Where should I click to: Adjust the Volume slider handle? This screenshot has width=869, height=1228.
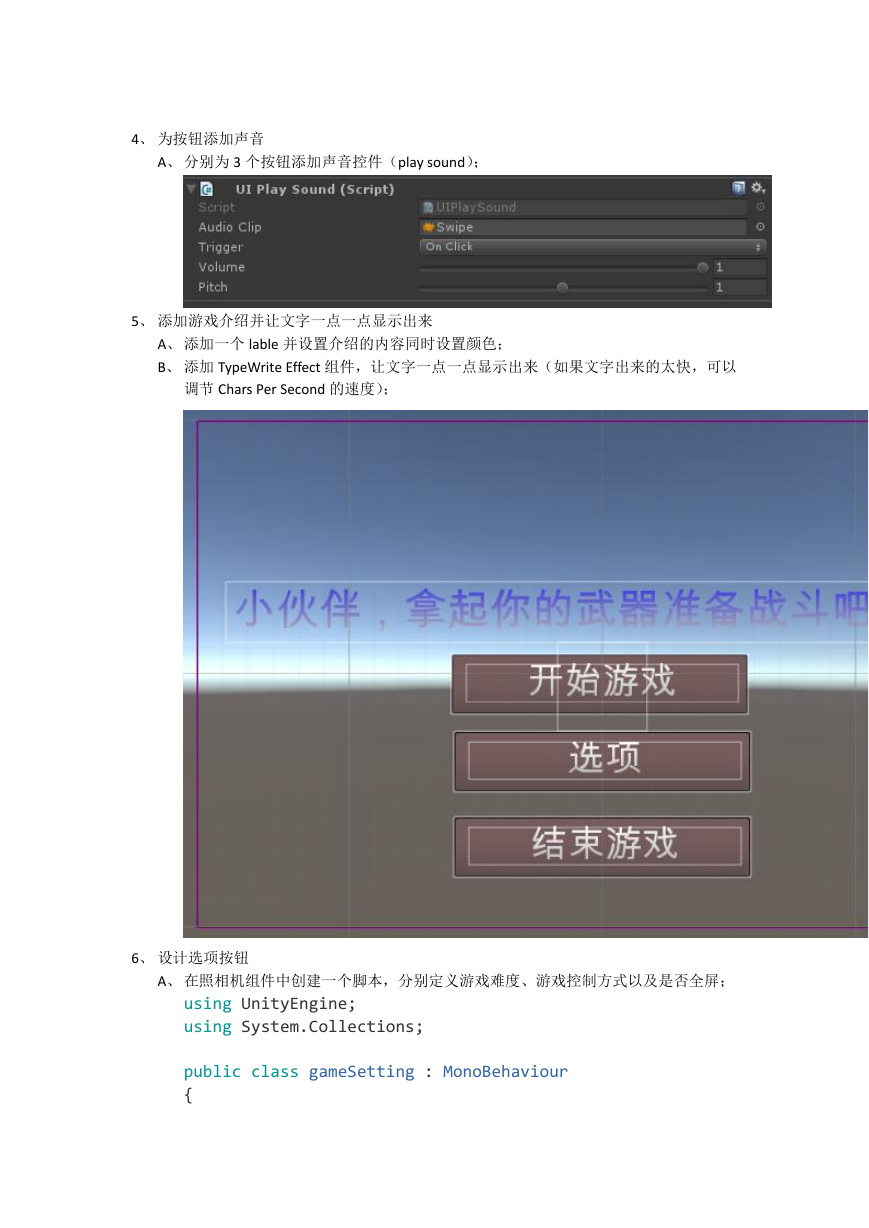[x=703, y=268]
